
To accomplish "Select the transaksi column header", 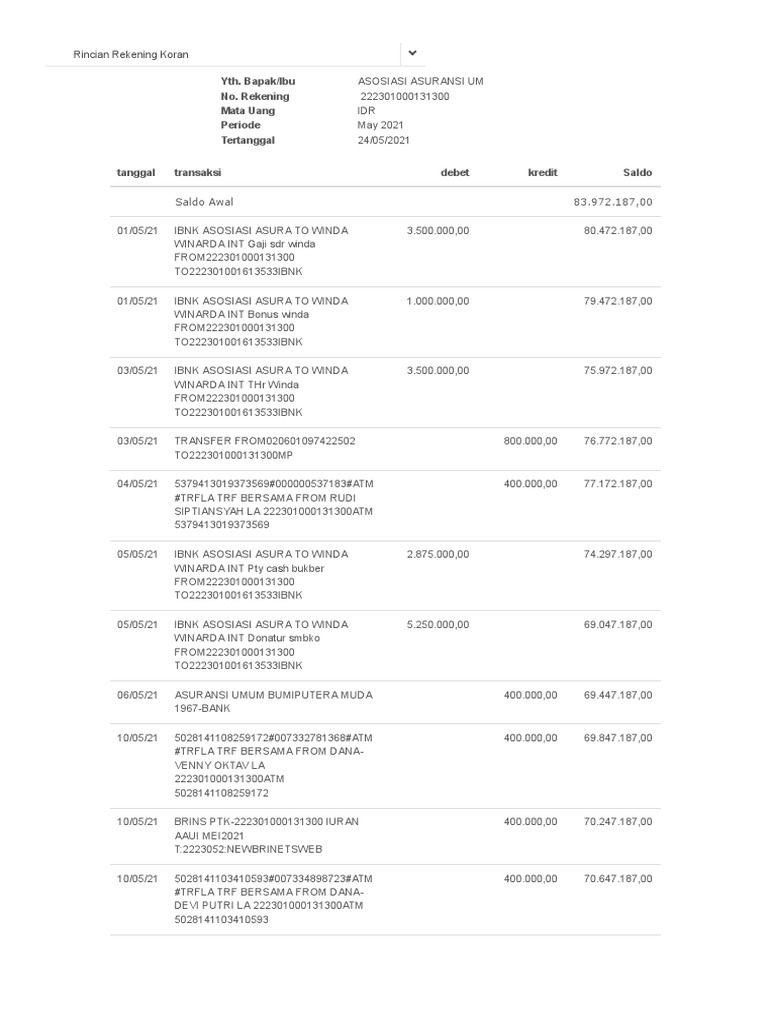I will [197, 172].
